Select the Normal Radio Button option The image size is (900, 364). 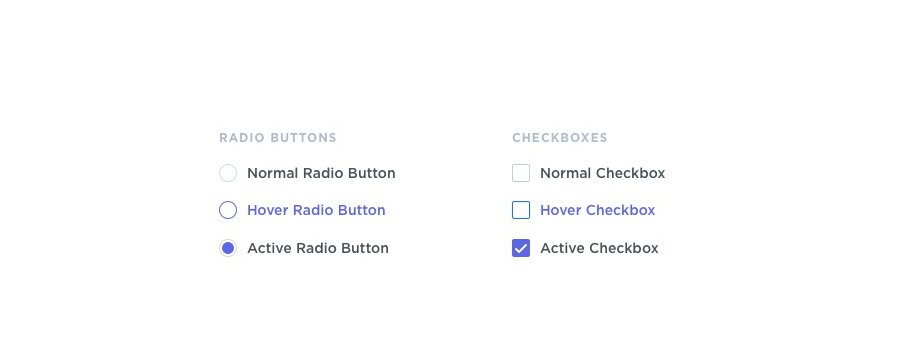(228, 173)
